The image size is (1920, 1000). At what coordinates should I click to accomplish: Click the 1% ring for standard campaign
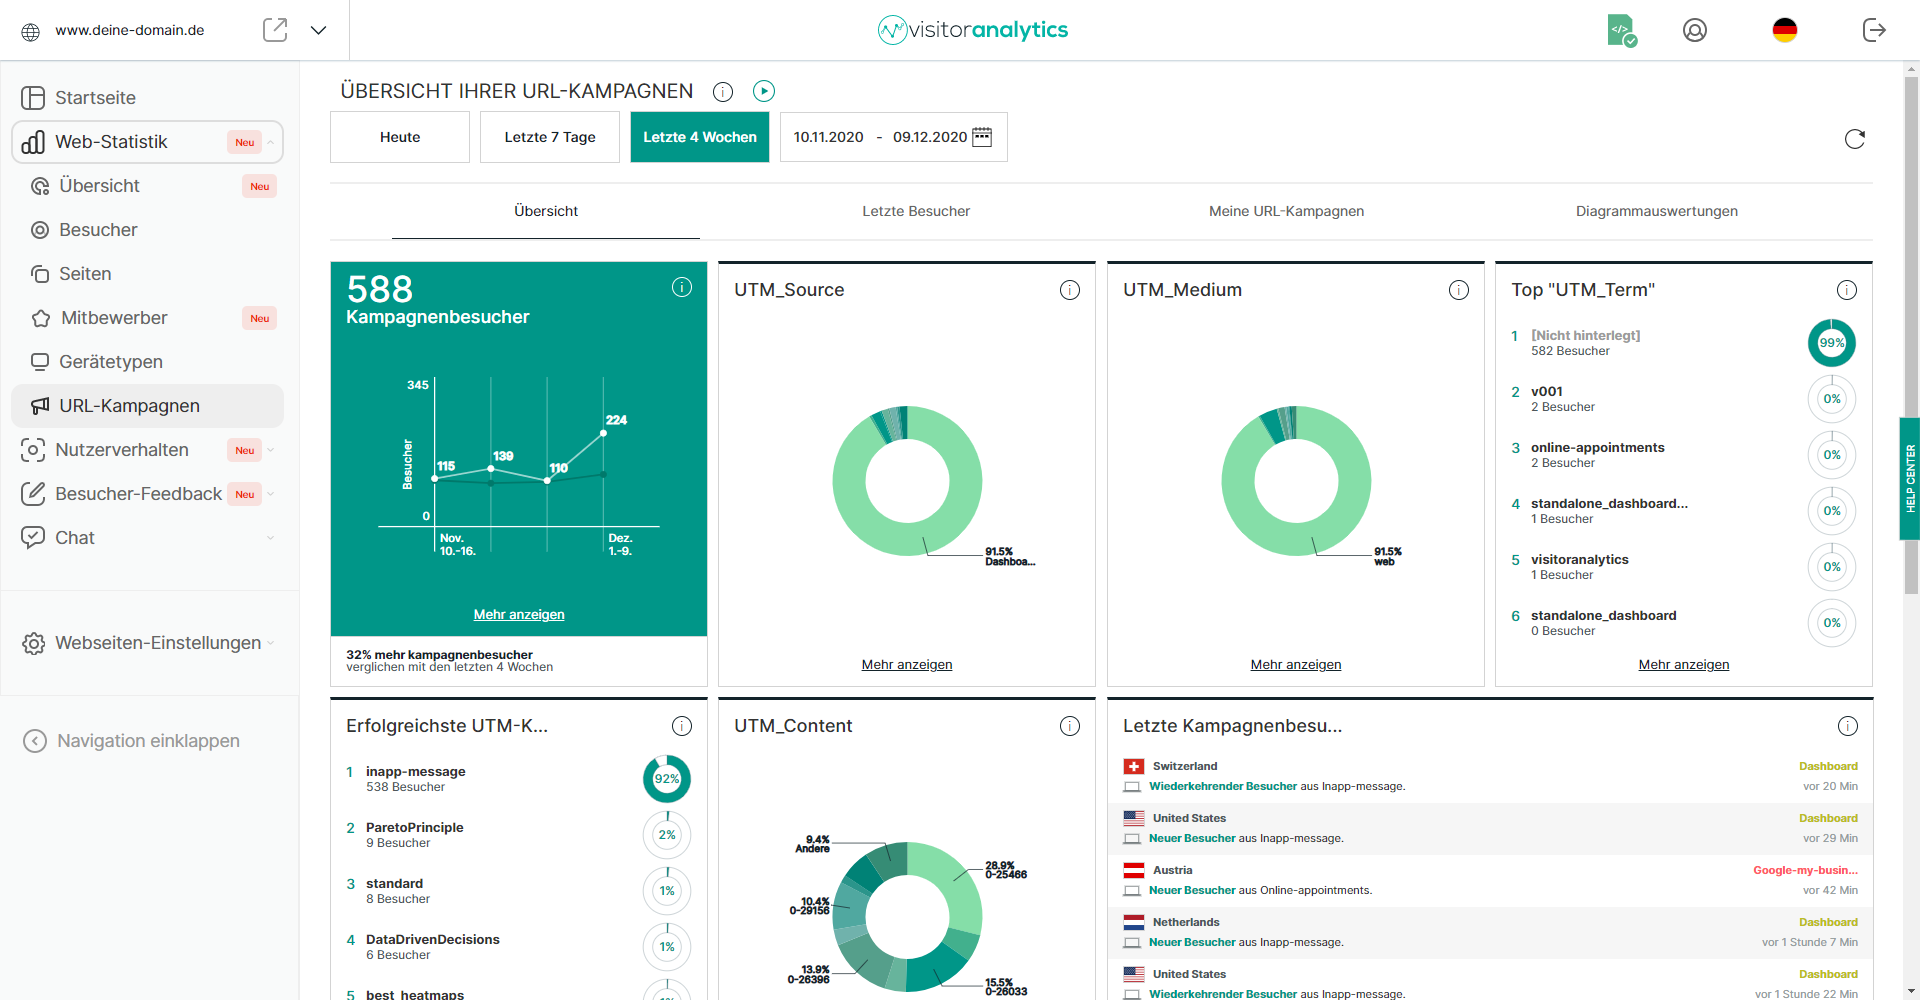(667, 891)
